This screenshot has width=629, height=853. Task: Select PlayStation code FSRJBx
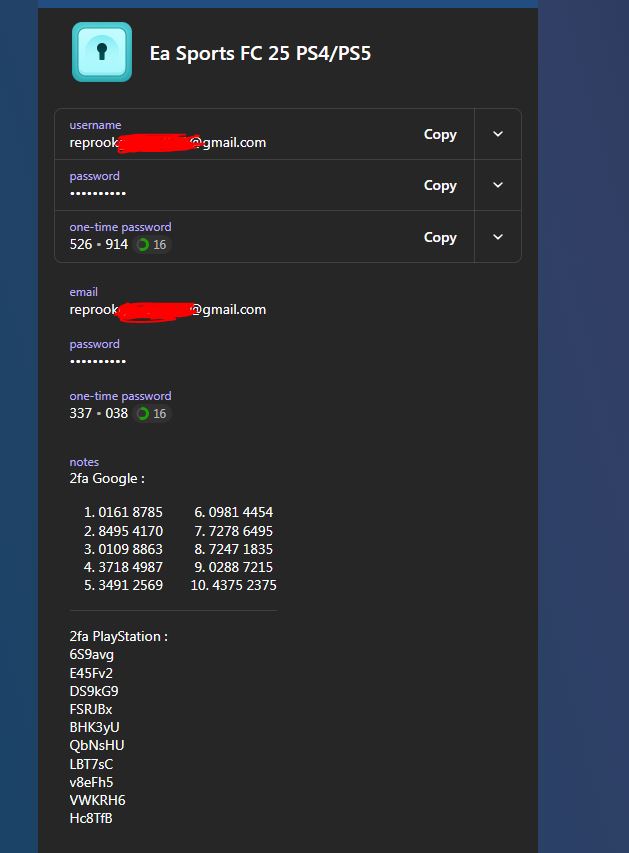tap(91, 709)
